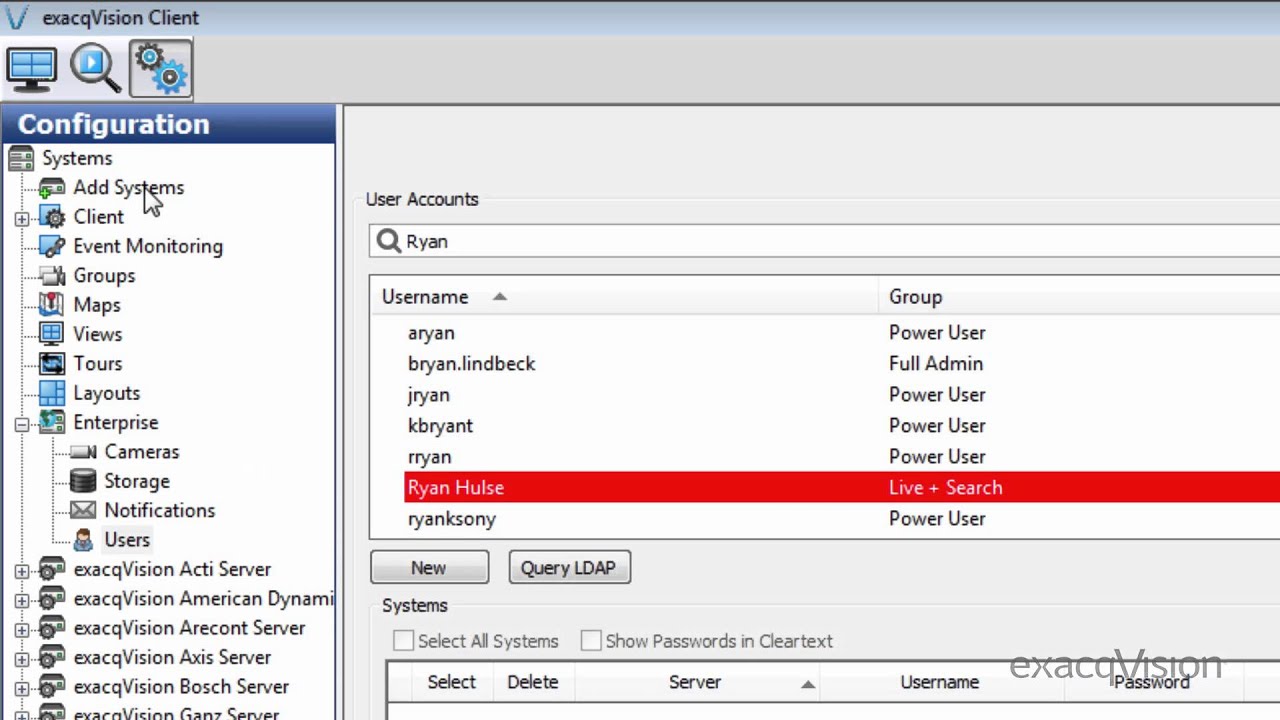Click the Tours icon
The image size is (1280, 720).
point(52,364)
